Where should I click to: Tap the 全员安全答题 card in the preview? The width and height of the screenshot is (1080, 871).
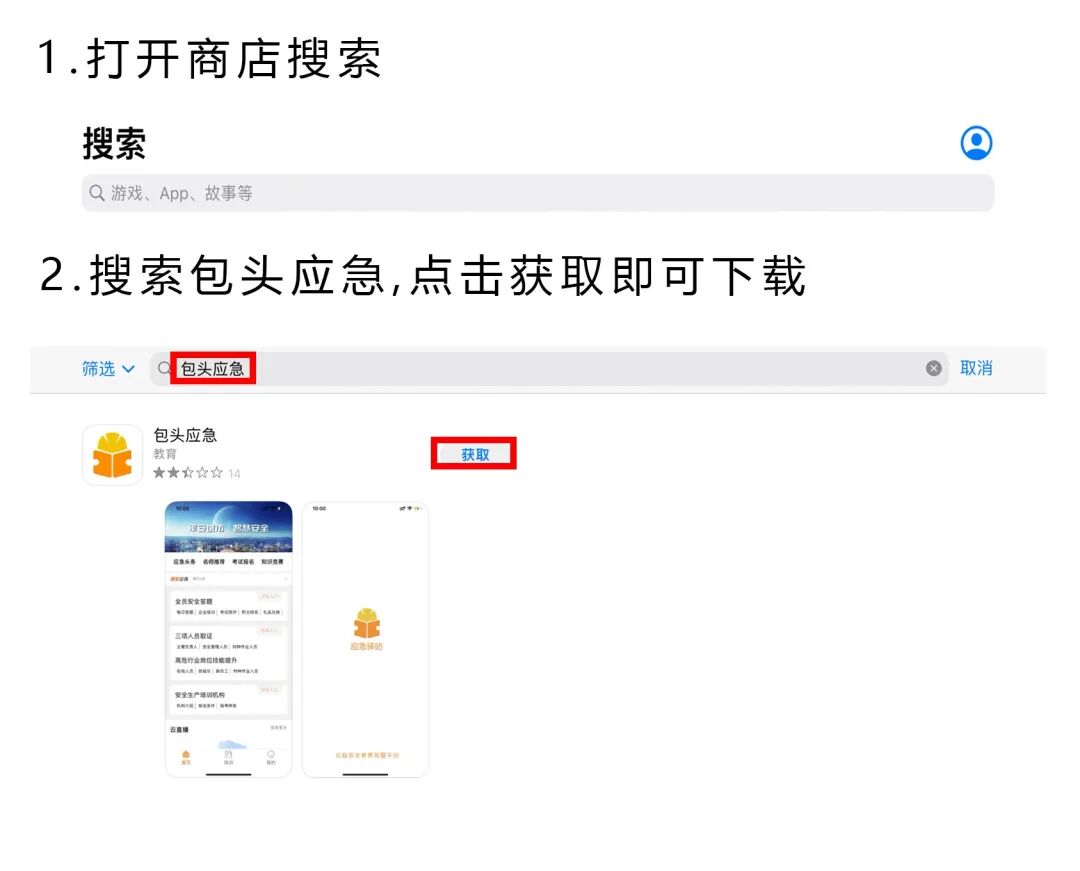pyautogui.click(x=228, y=605)
